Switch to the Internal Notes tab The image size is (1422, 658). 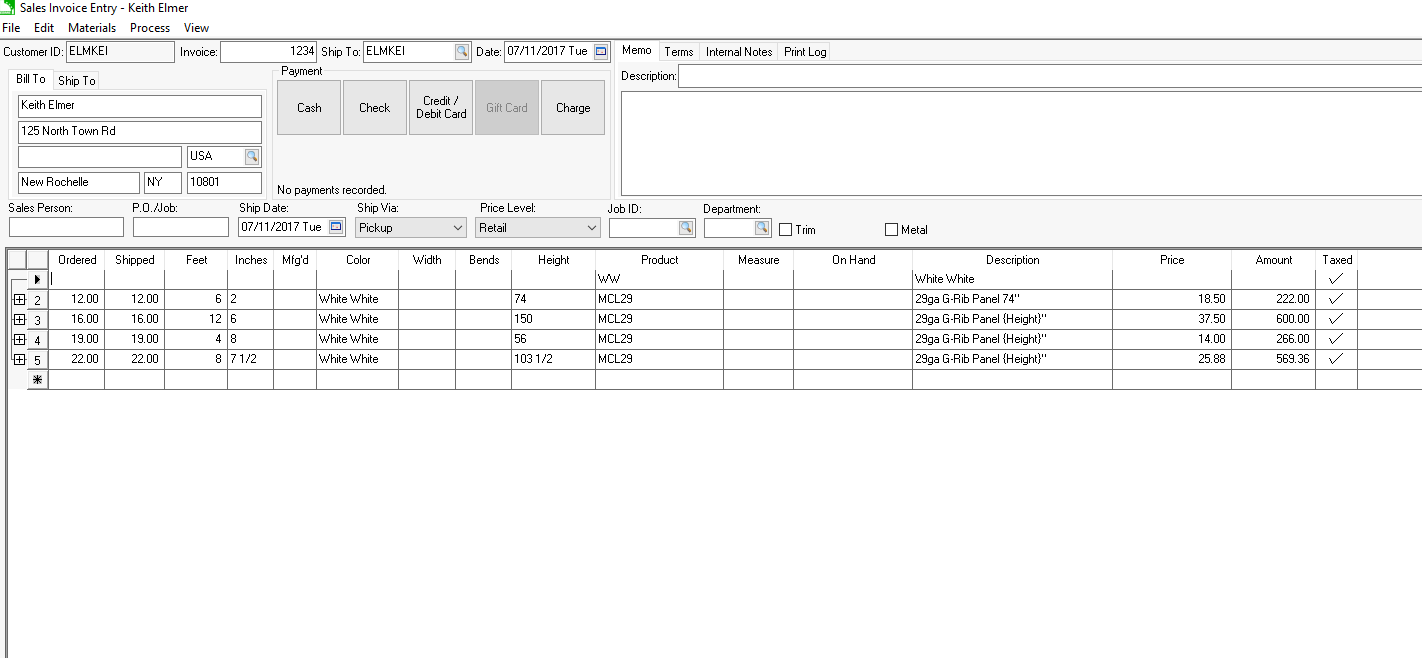pos(739,51)
